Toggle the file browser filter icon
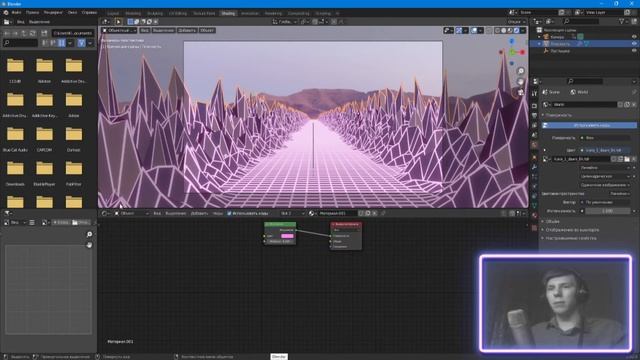The width and height of the screenshot is (640, 360). point(81,43)
